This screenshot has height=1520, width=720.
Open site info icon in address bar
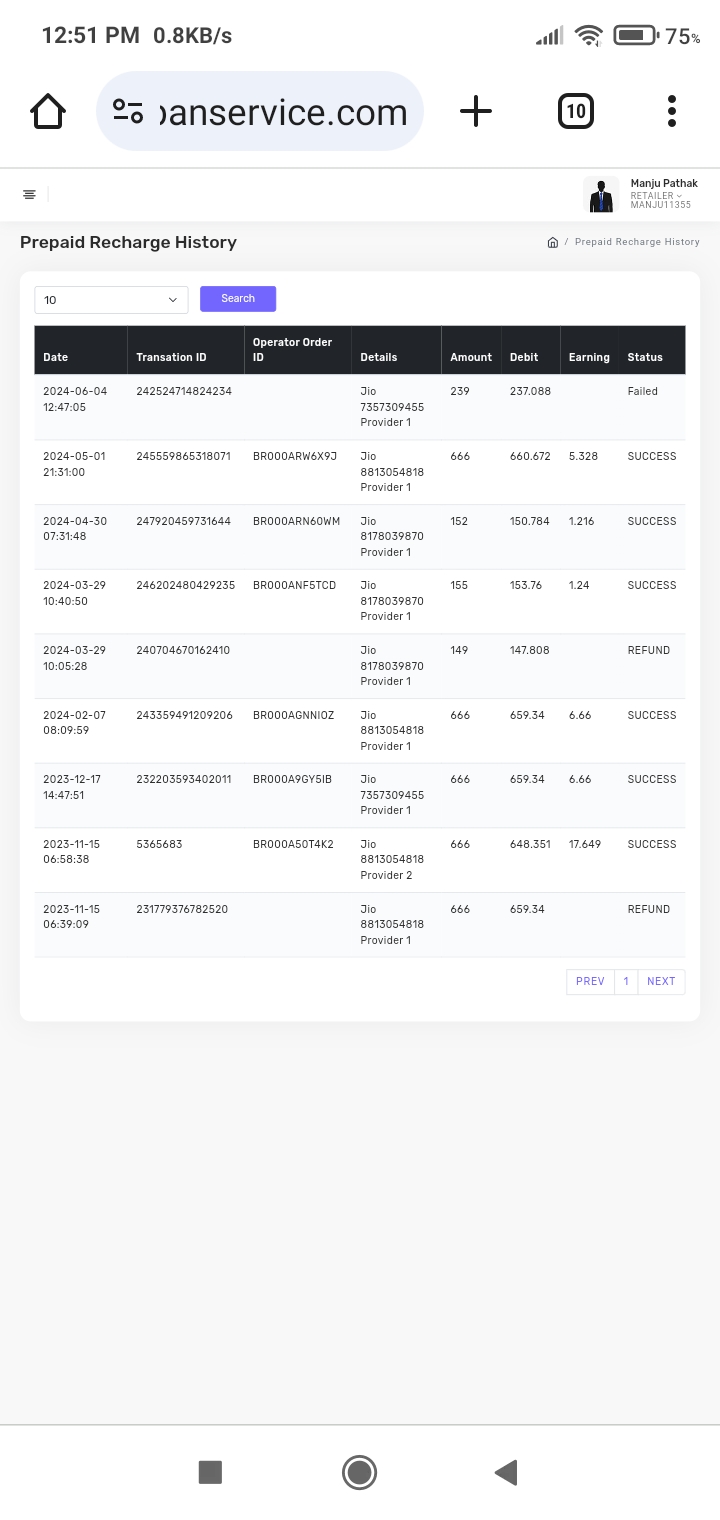[x=128, y=111]
